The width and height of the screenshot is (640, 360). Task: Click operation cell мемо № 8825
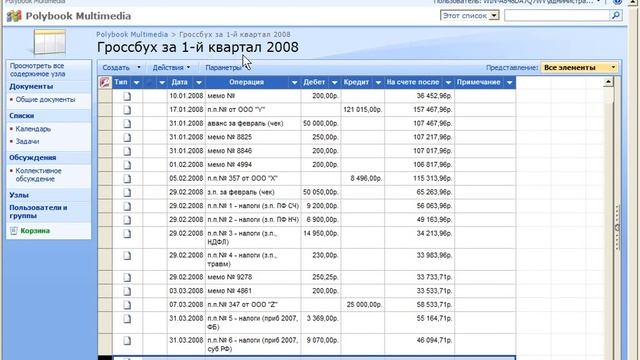click(253, 138)
